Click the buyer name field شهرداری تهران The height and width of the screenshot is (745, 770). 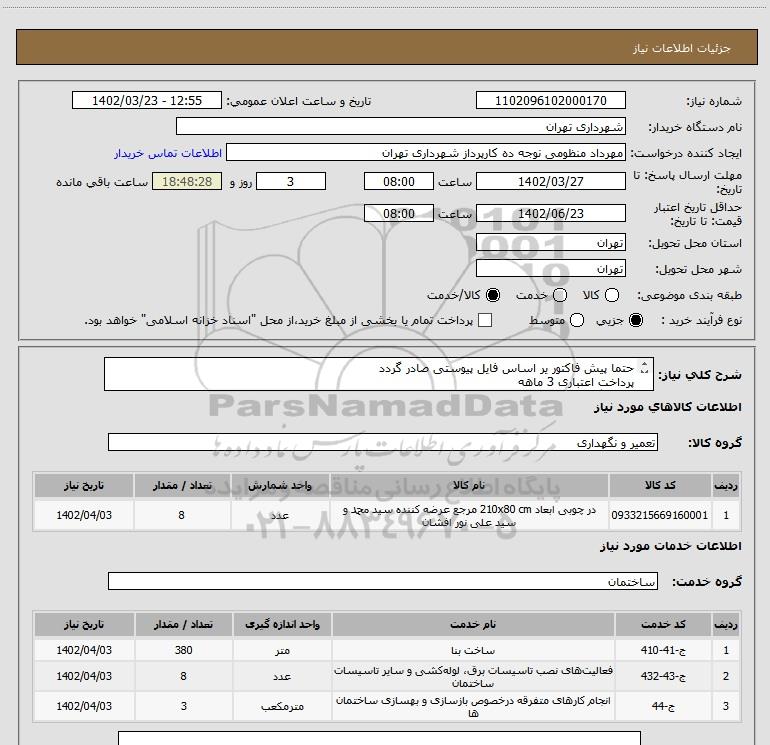401,127
